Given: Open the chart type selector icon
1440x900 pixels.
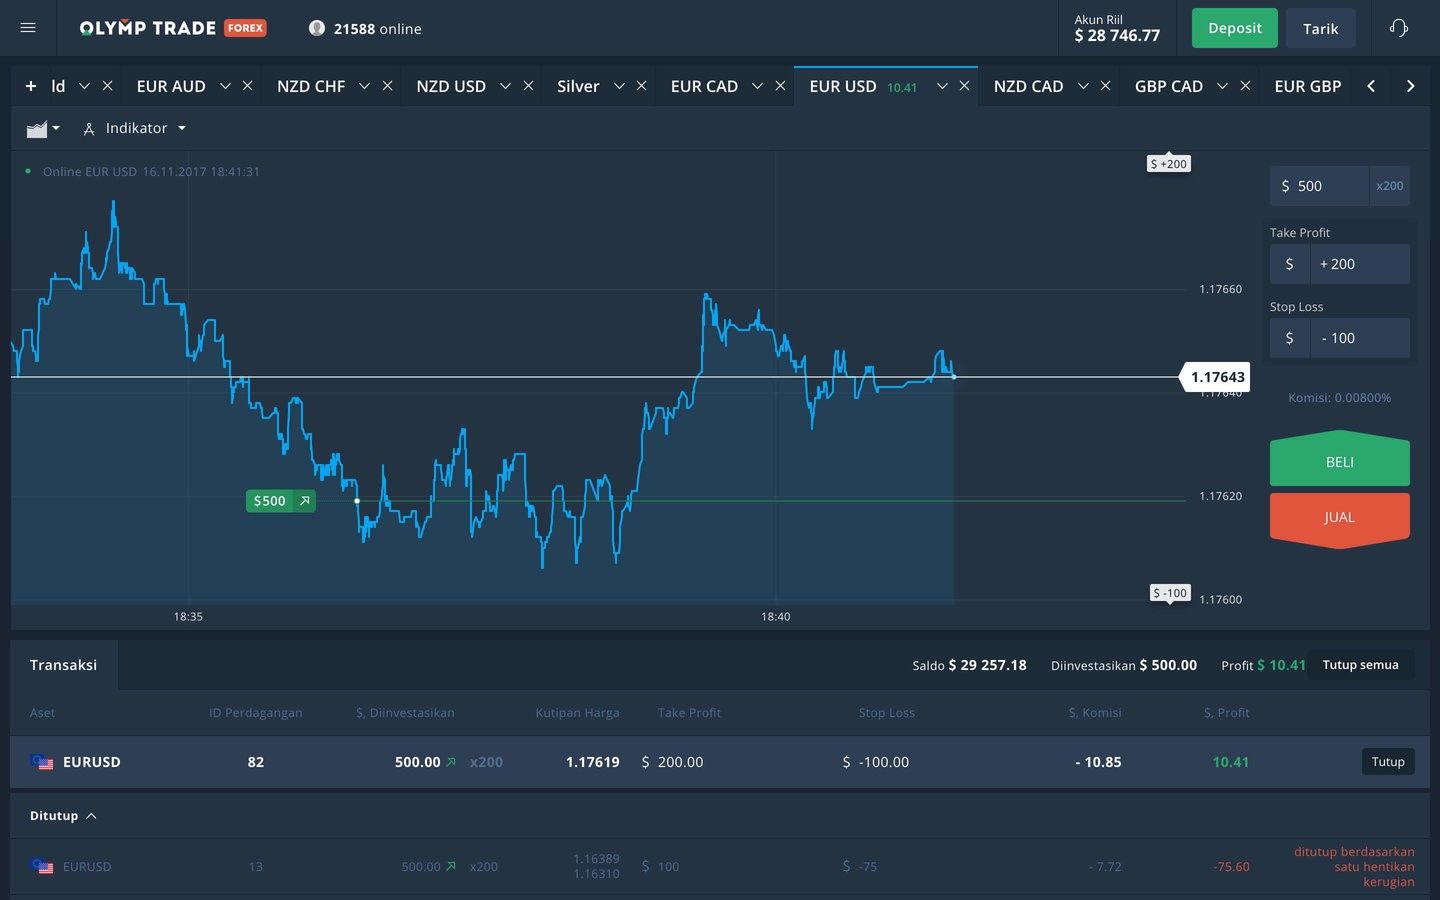Looking at the screenshot, I should 42,129.
